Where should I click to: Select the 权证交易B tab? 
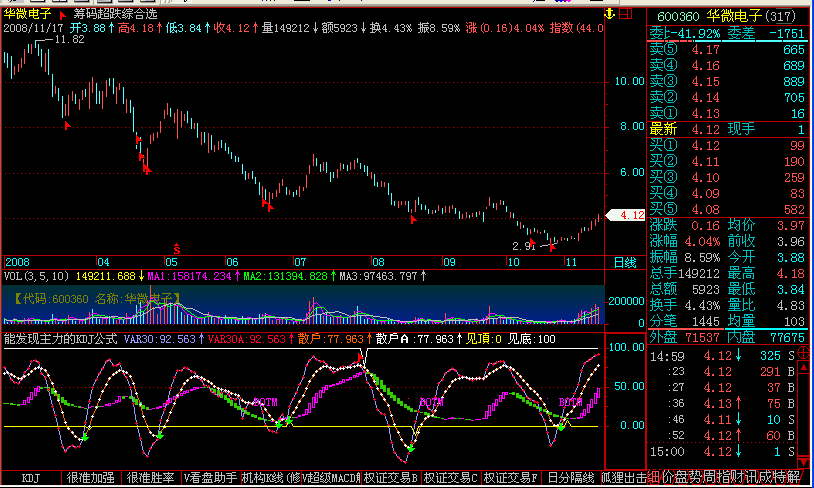click(x=391, y=478)
